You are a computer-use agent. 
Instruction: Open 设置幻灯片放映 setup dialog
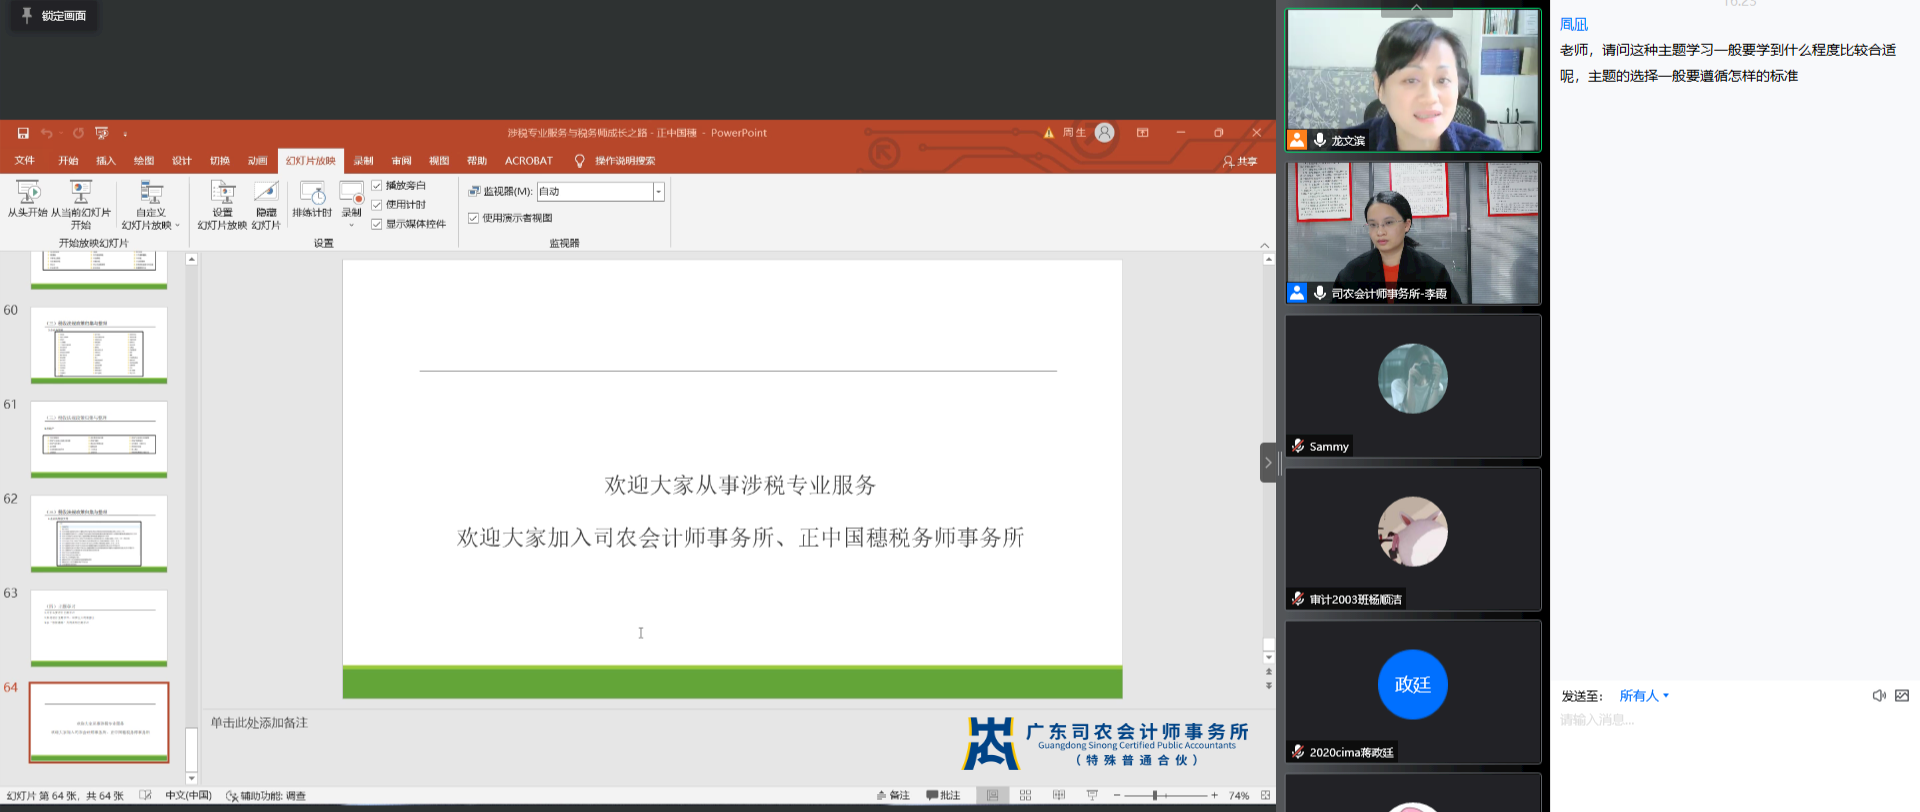[x=222, y=204]
